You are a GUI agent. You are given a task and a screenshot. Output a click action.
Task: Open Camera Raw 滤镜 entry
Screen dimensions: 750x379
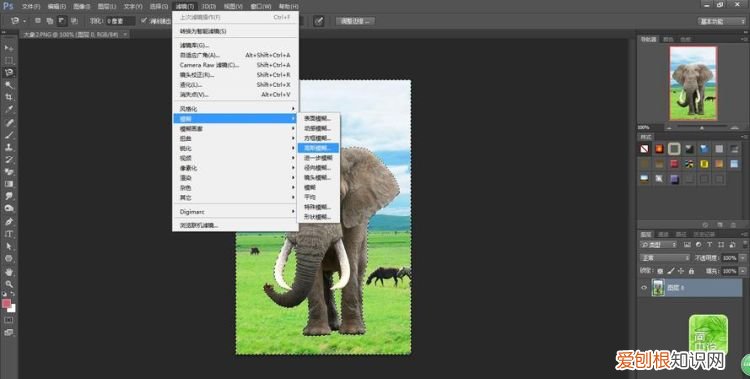pos(235,65)
